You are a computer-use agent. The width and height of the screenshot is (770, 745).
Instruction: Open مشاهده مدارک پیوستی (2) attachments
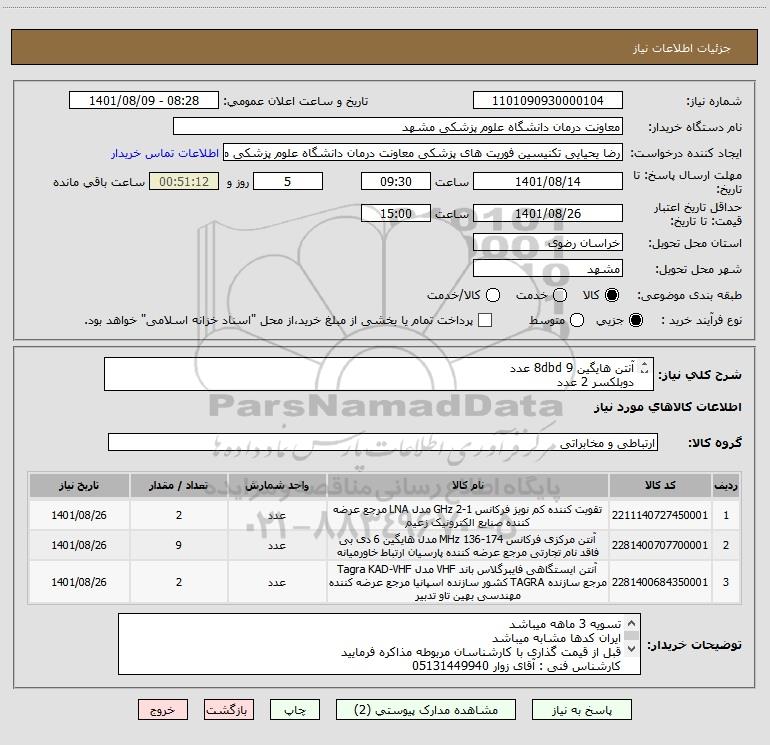click(426, 710)
